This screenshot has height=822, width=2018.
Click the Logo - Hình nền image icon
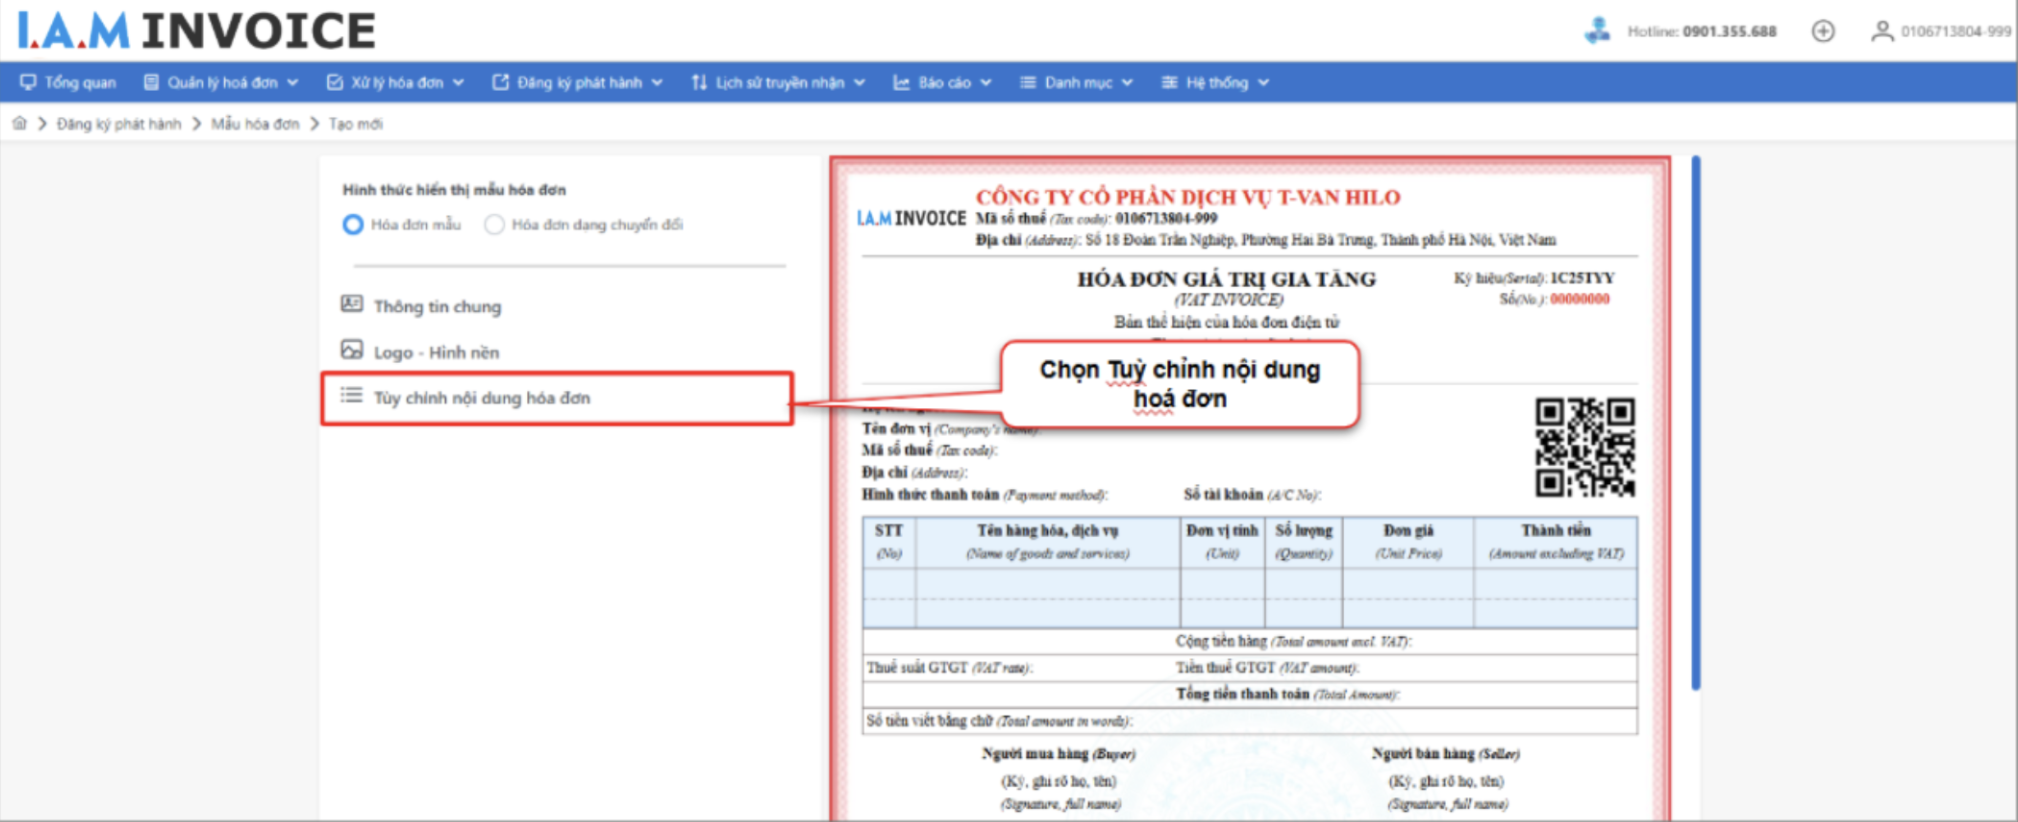(351, 350)
